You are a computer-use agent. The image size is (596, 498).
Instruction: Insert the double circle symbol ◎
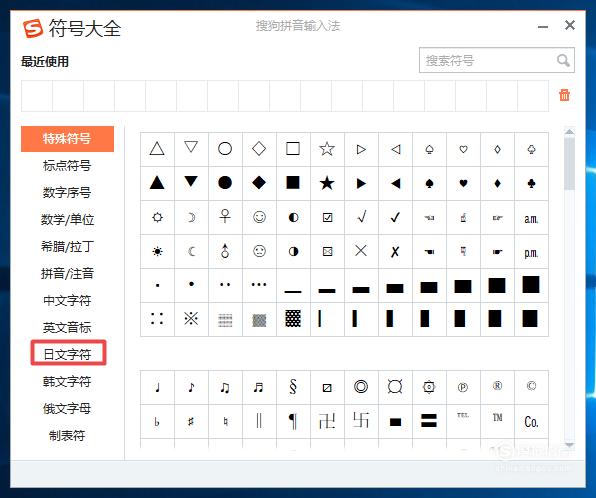click(361, 387)
